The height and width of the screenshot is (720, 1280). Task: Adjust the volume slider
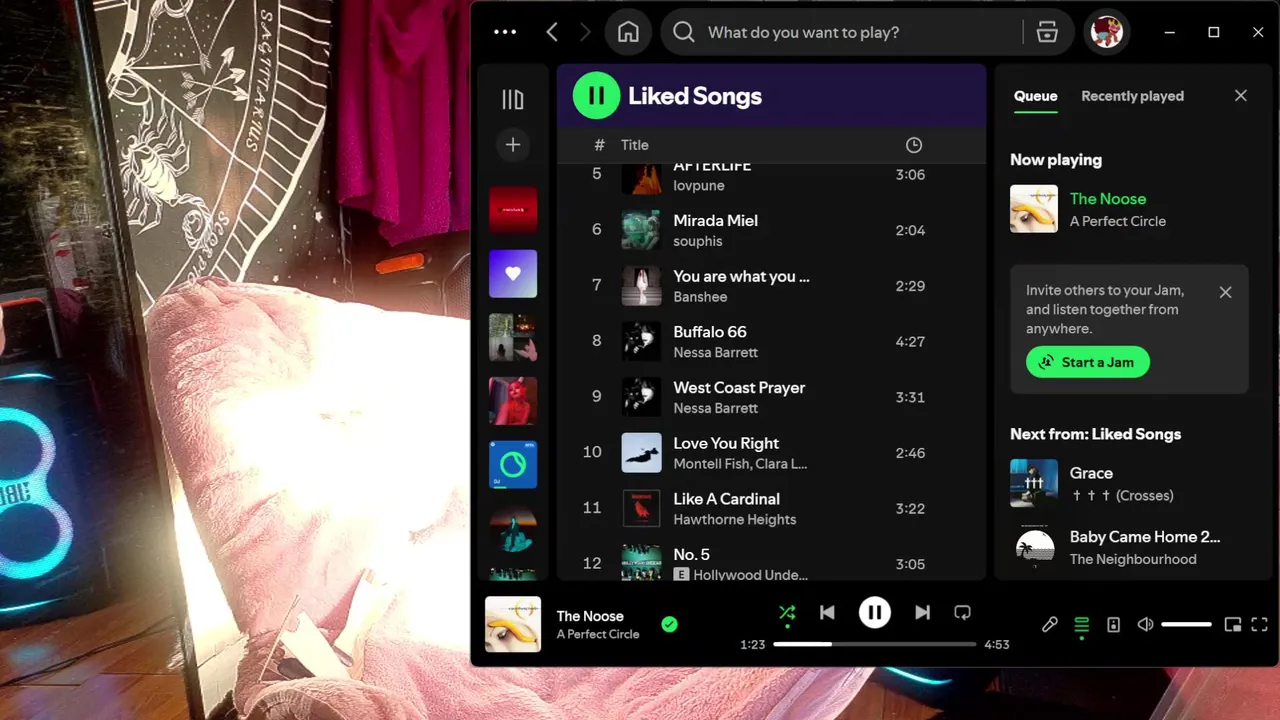(x=1186, y=625)
